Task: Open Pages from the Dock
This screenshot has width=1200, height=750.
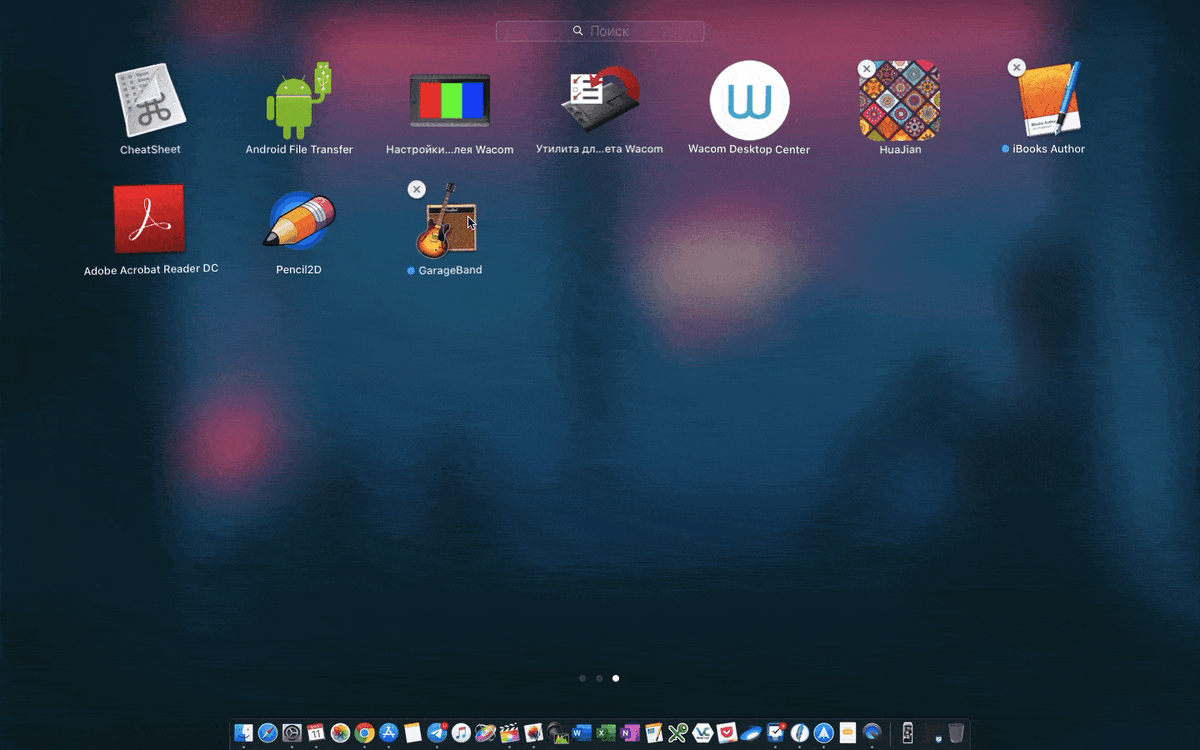Action: pyautogui.click(x=653, y=733)
